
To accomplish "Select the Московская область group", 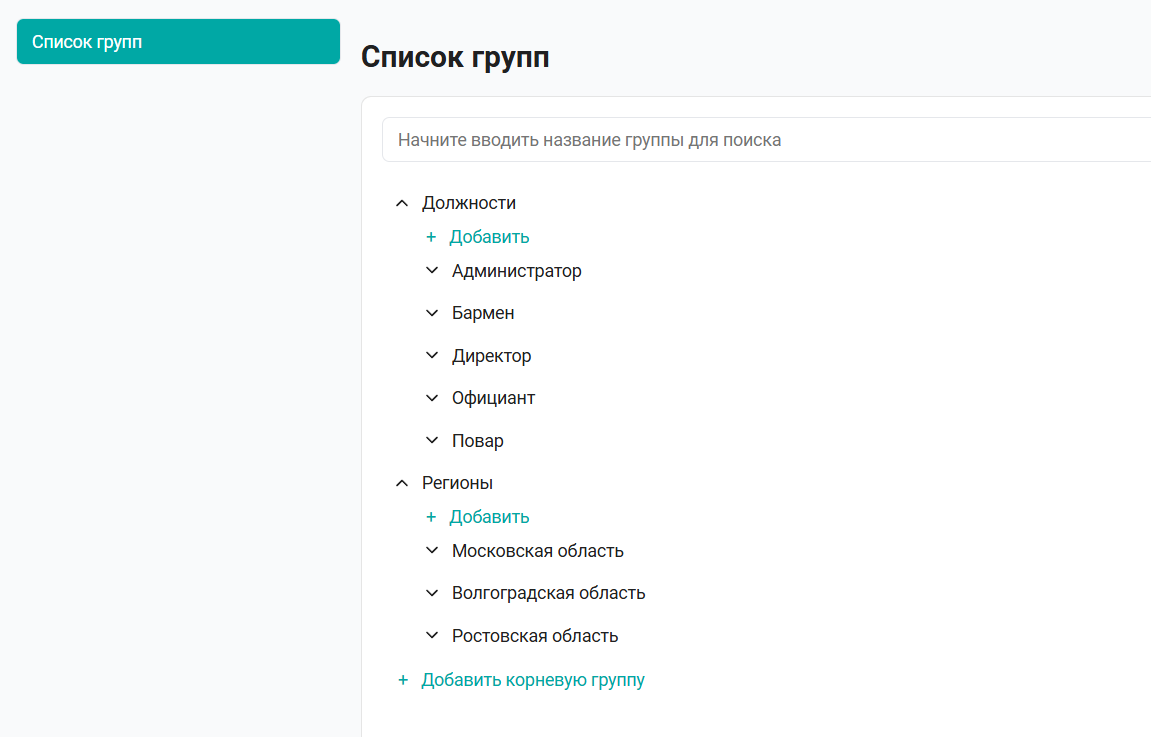I will 538,551.
